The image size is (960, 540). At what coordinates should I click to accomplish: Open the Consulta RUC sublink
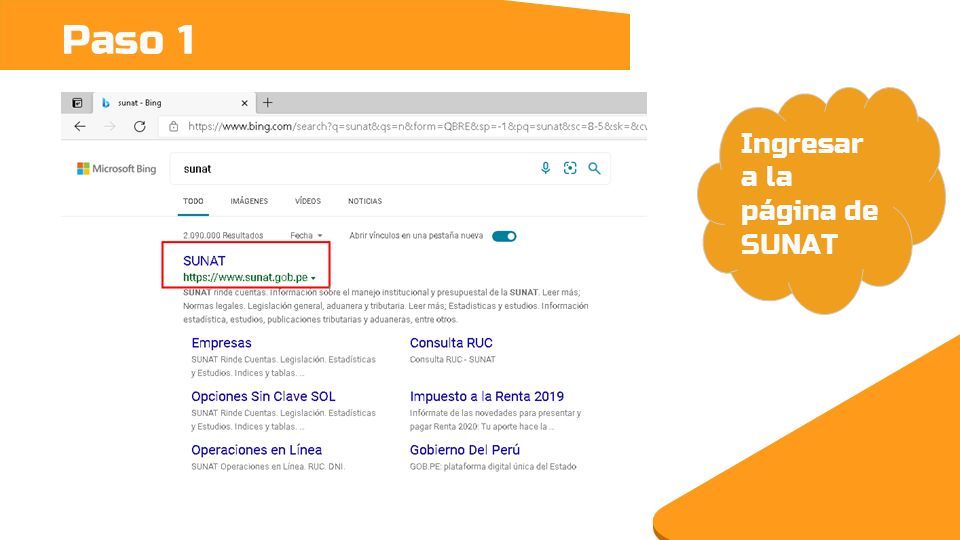pos(451,343)
